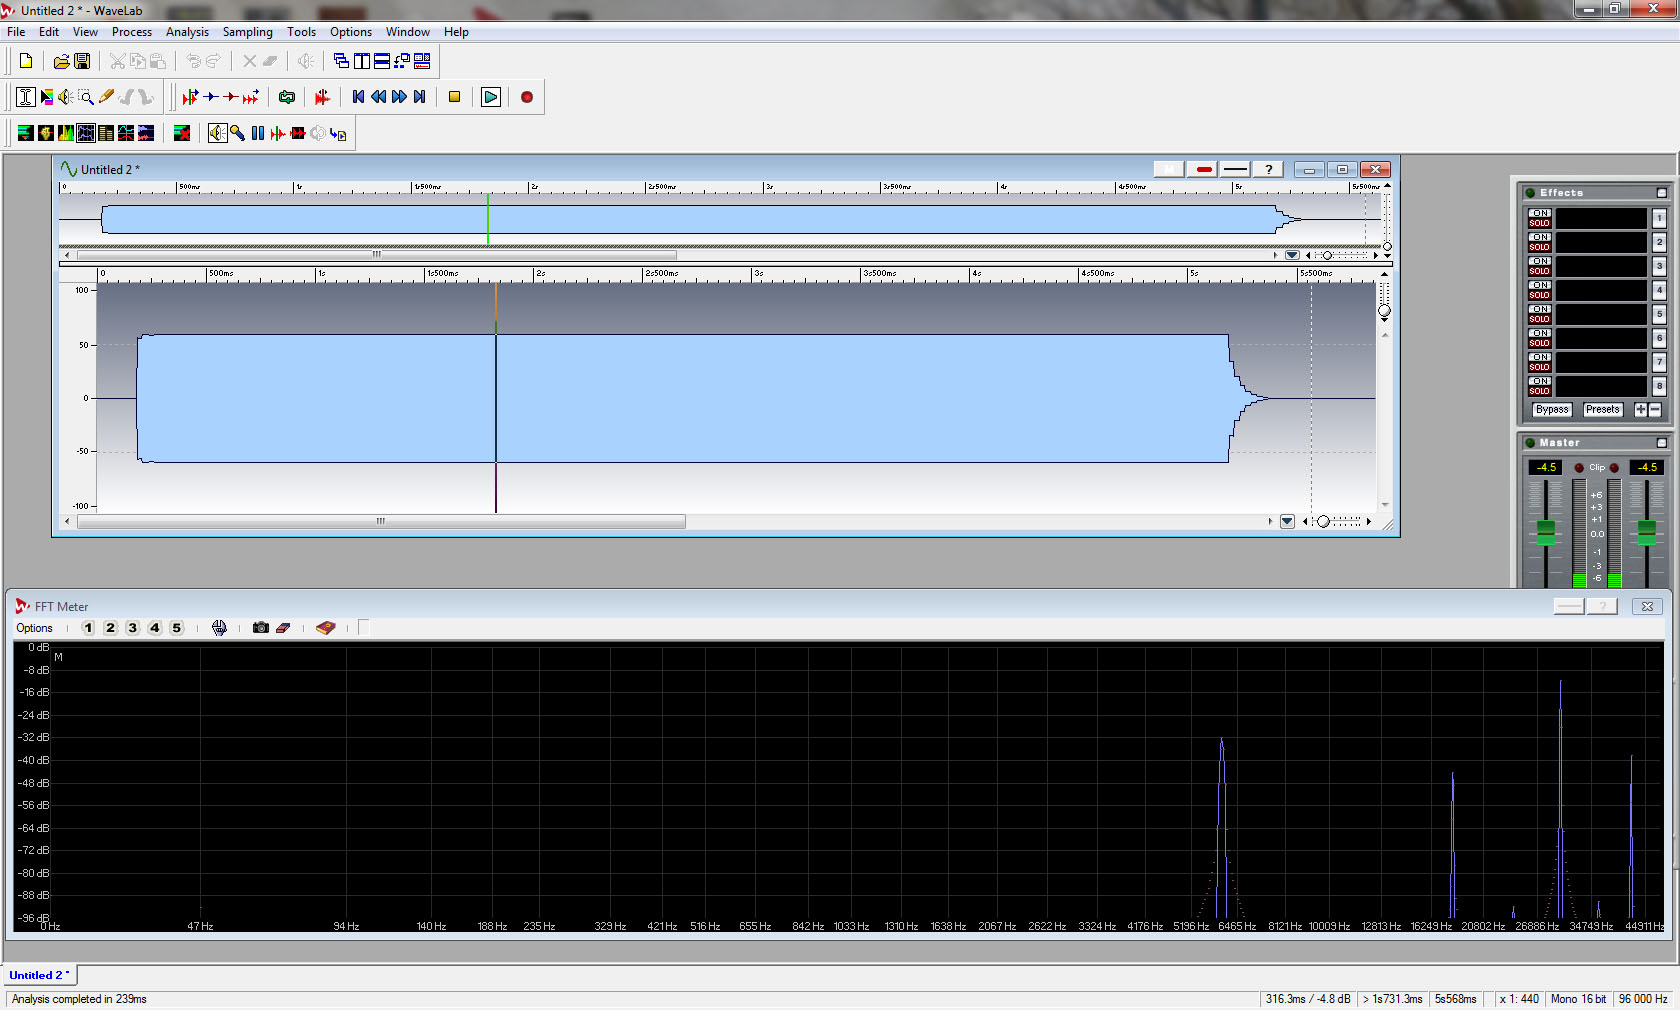
Task: Open the bit meter icon
Action: click(x=106, y=133)
